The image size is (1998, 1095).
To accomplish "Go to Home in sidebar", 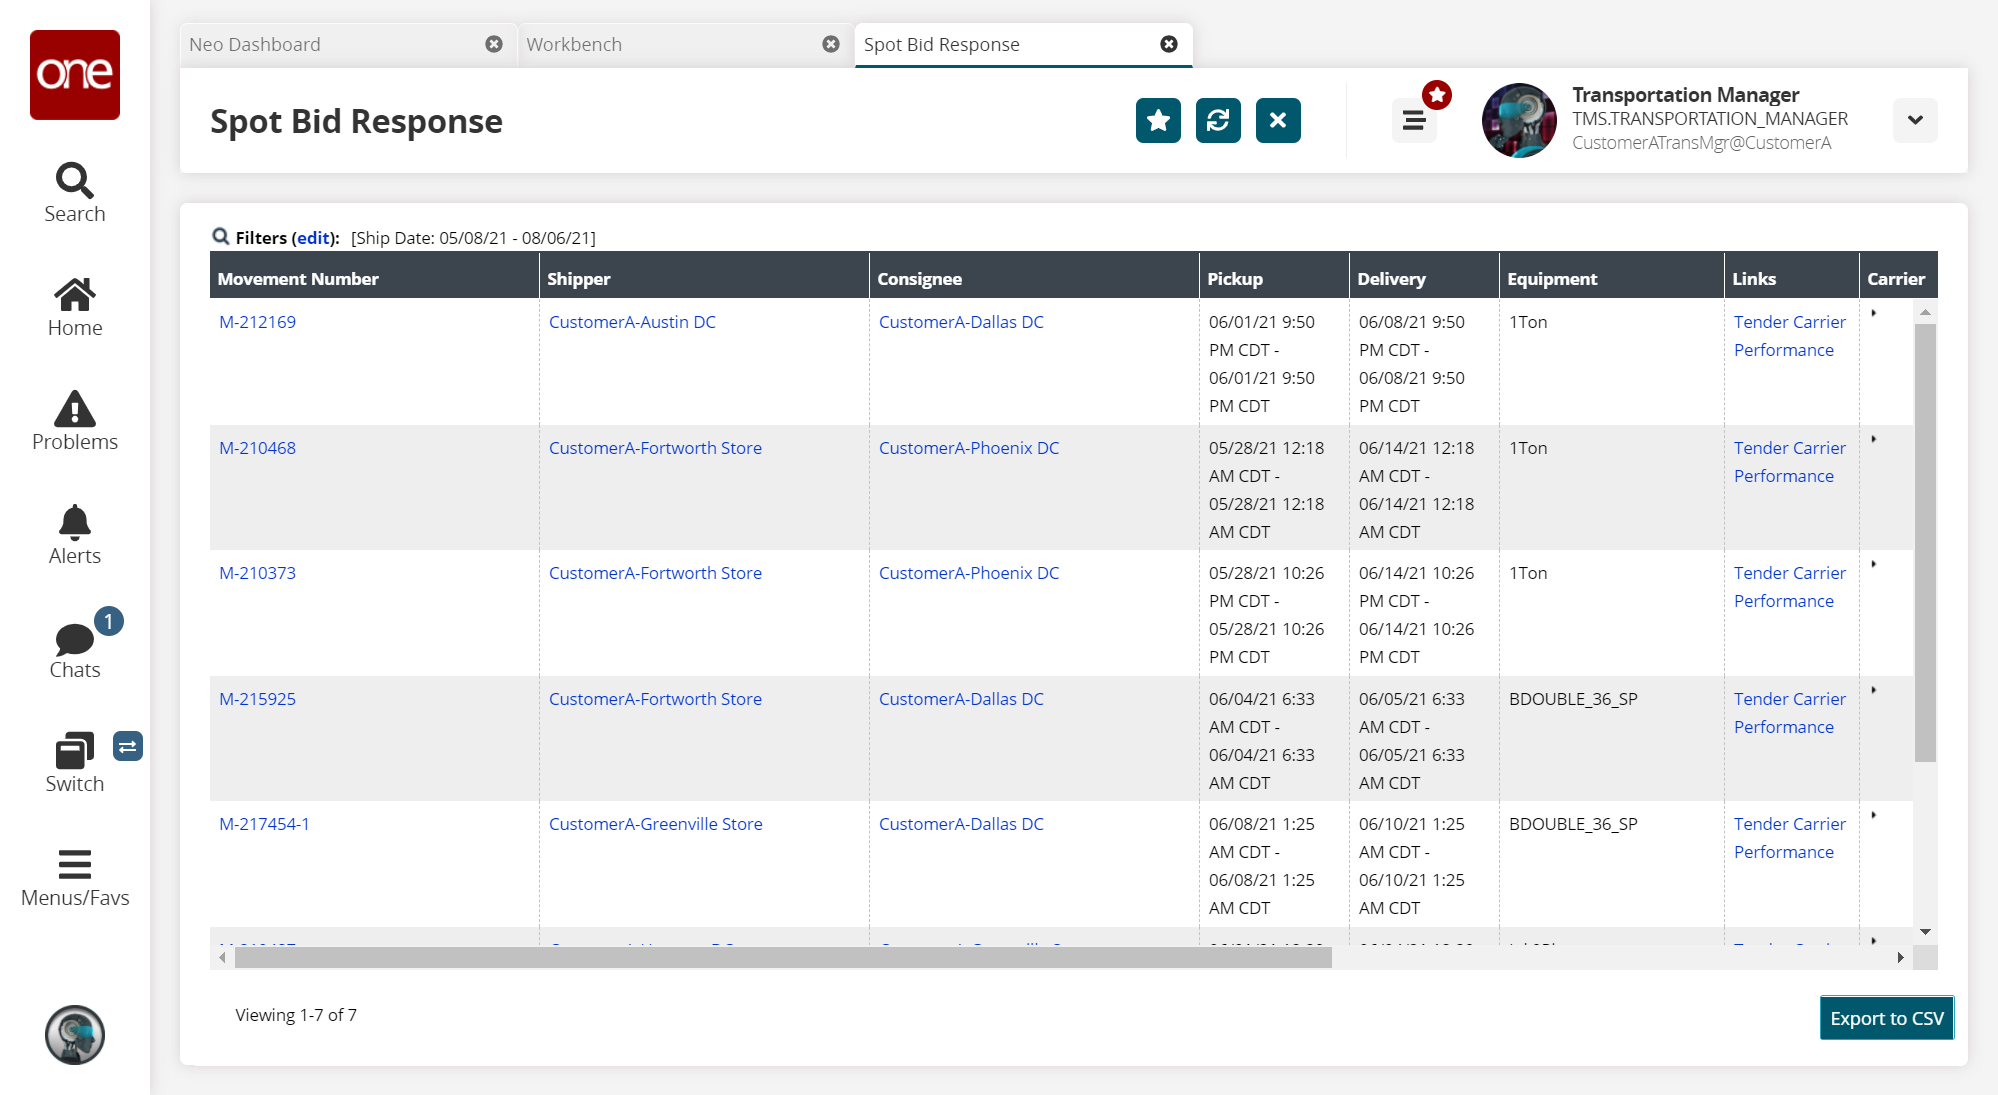I will (x=74, y=307).
